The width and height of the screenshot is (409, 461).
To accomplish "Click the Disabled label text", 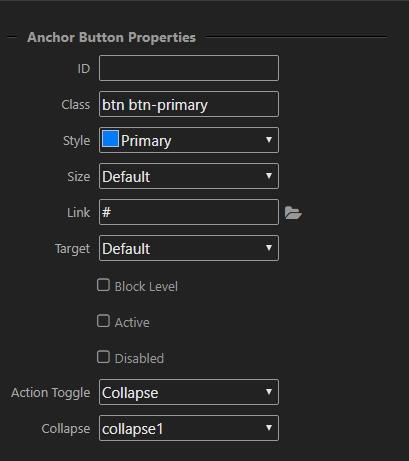I will pyautogui.click(x=139, y=359).
